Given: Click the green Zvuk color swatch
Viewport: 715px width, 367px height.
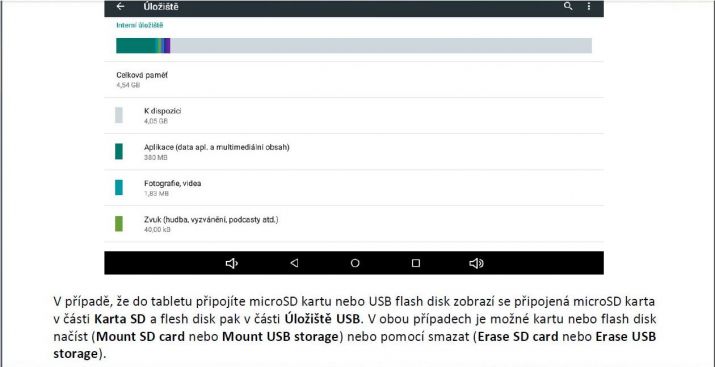Looking at the screenshot, I should (119, 223).
